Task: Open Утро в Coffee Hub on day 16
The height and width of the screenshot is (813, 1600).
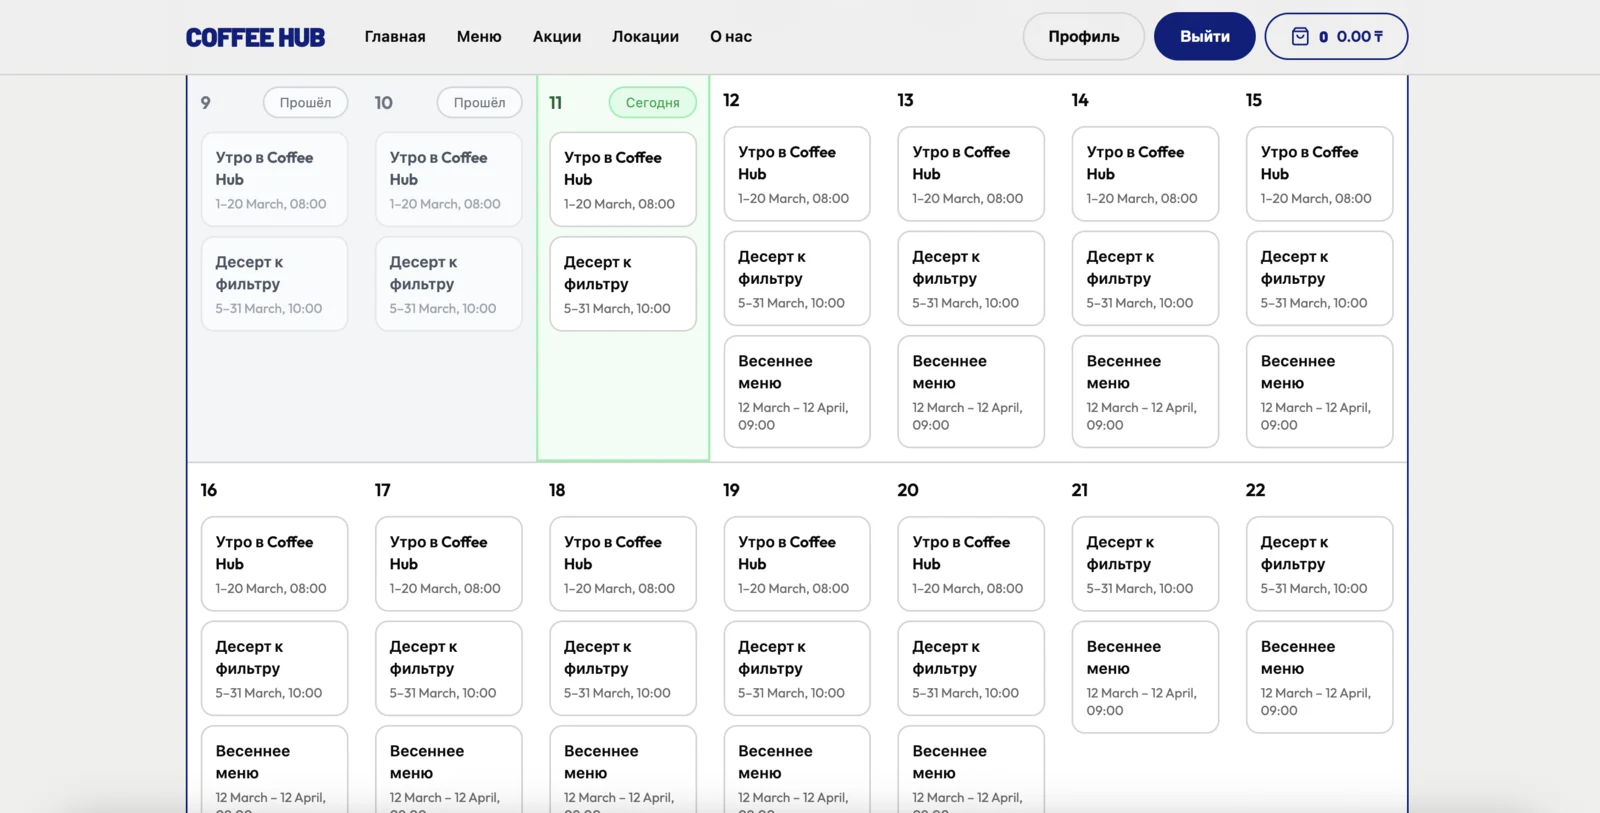Action: point(274,564)
